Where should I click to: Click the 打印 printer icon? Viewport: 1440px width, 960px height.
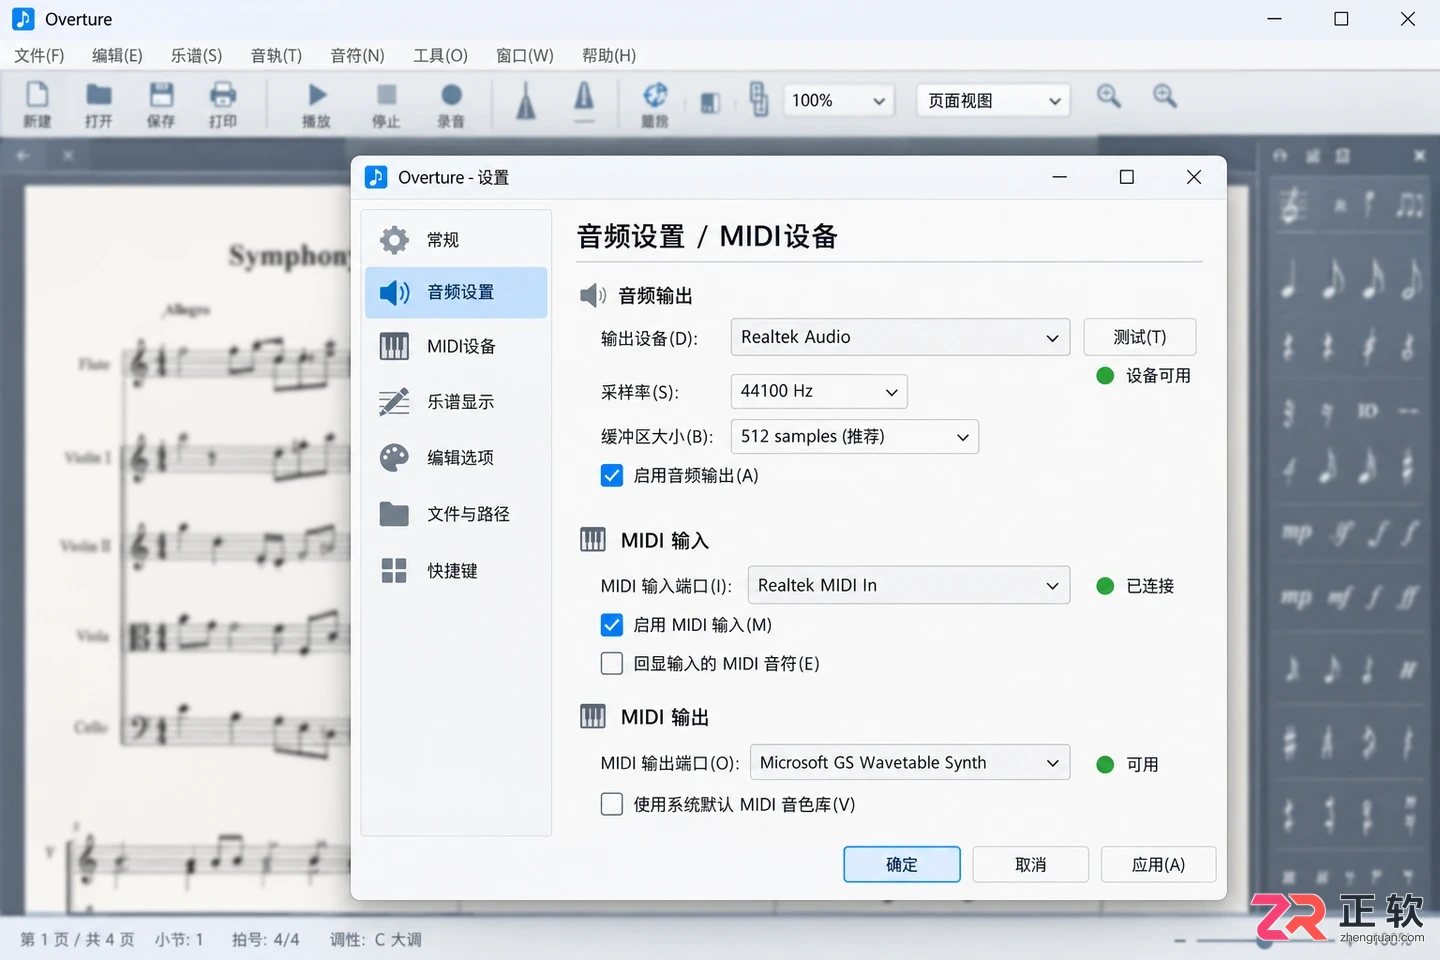tap(223, 104)
